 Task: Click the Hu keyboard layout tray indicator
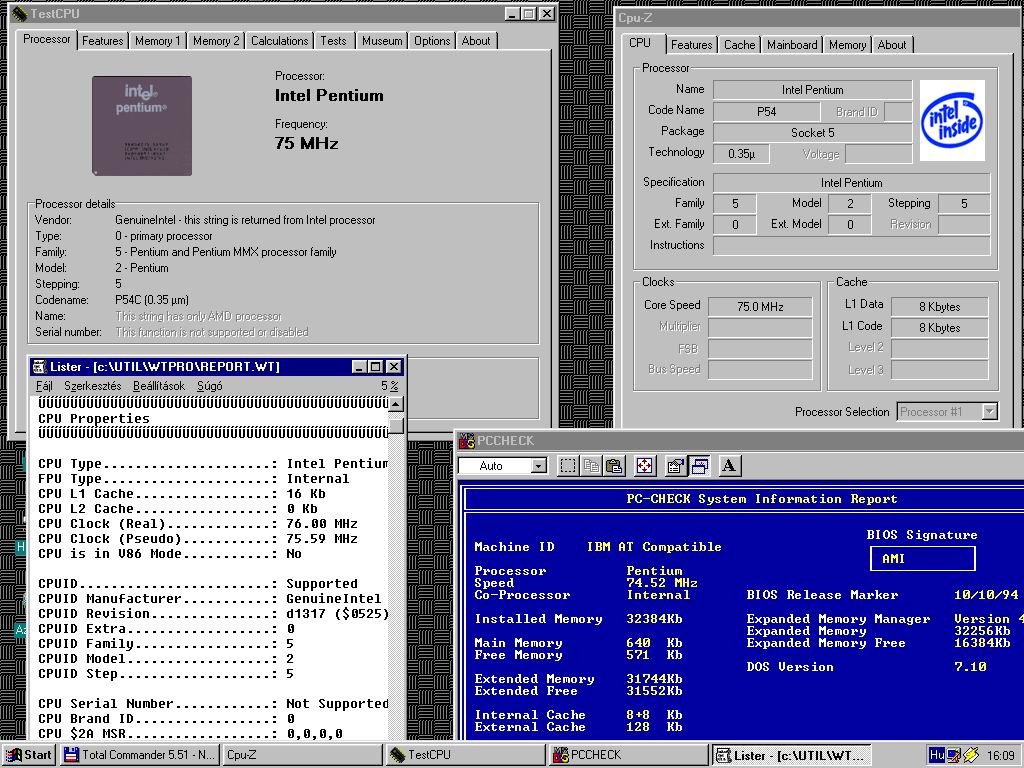937,755
